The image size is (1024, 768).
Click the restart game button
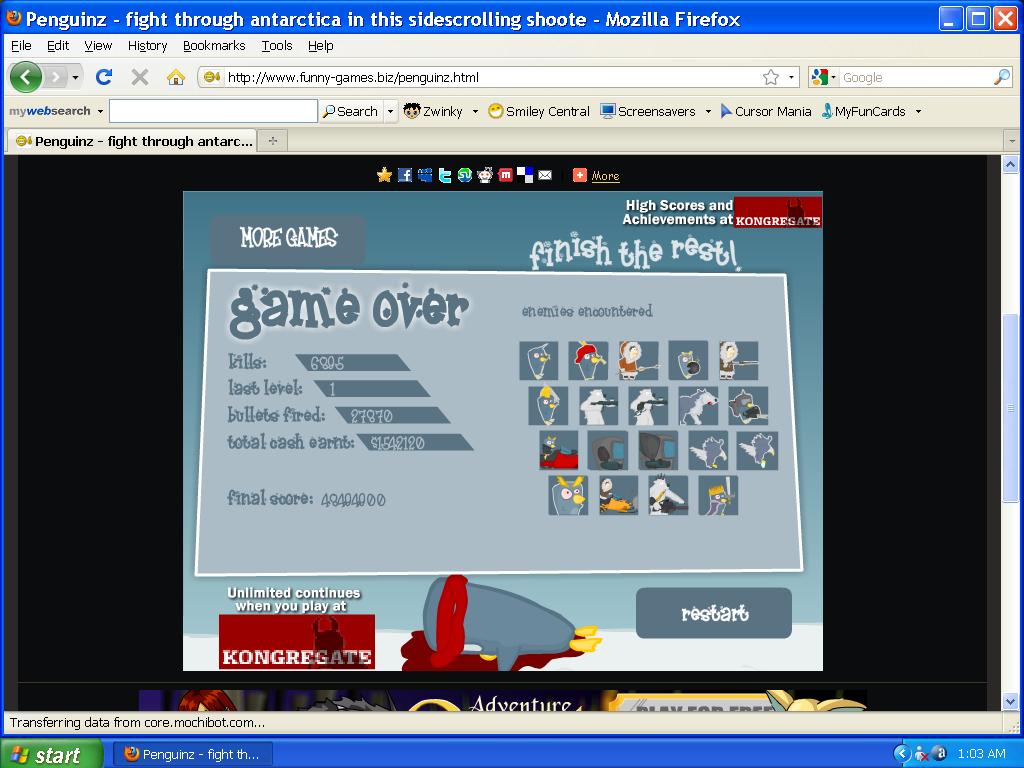[x=714, y=613]
